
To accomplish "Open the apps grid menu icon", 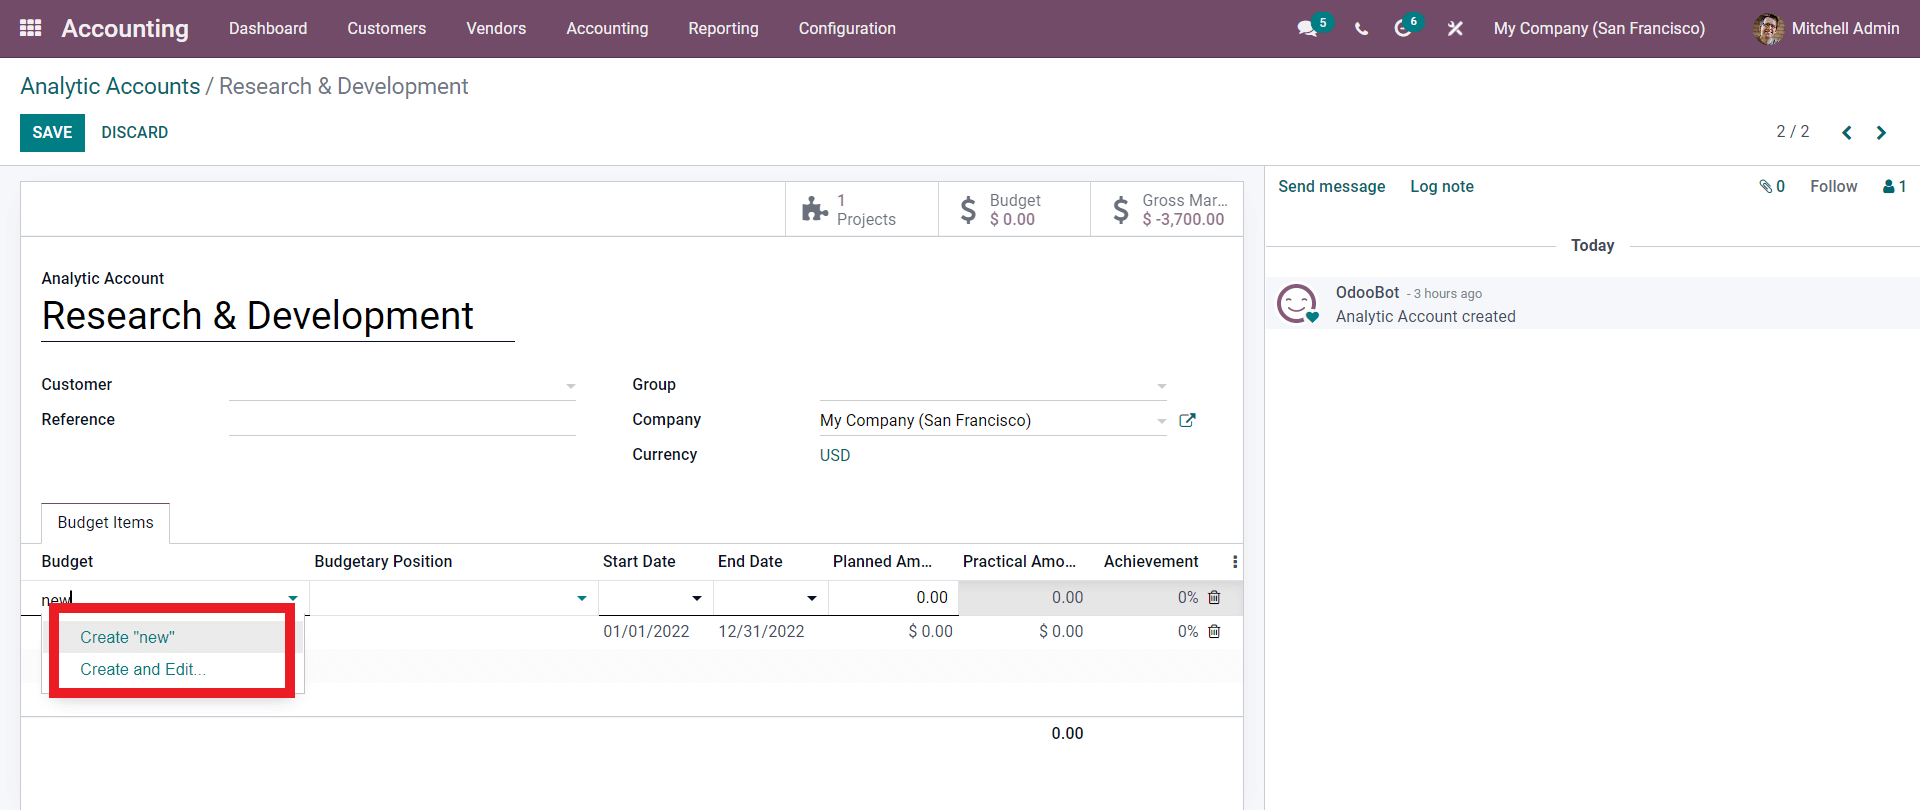I will coord(31,28).
